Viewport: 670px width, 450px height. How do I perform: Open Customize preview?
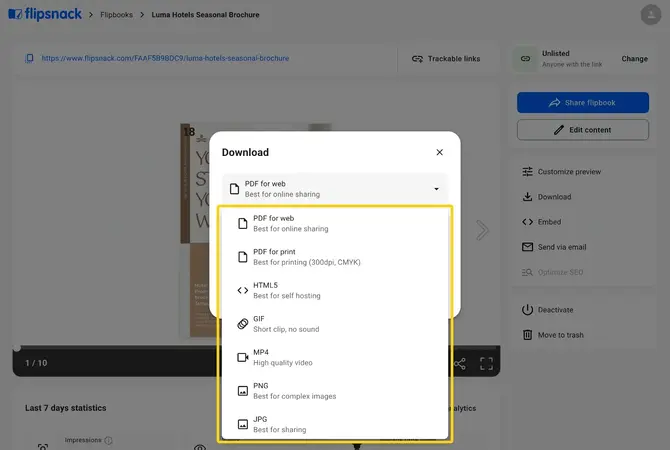(561, 172)
